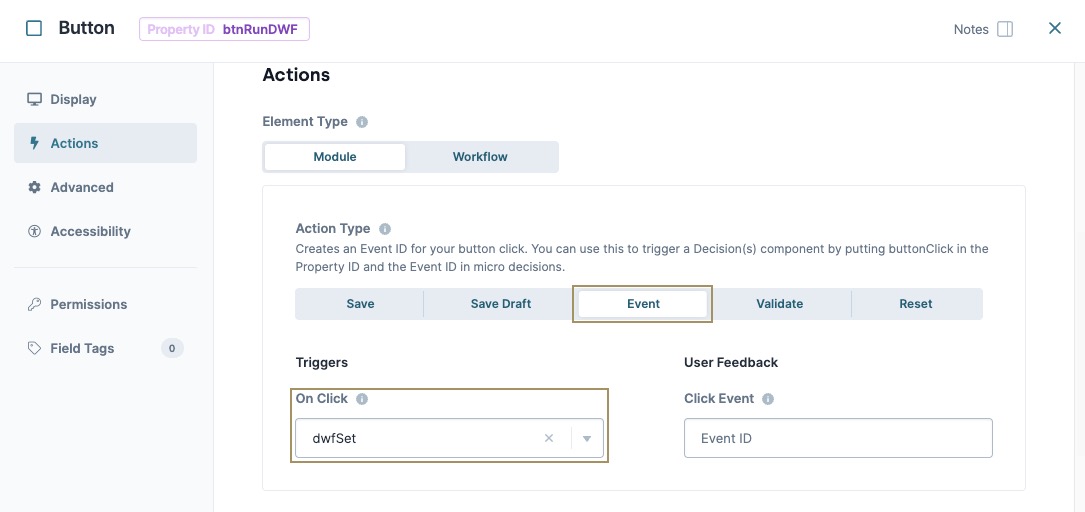
Task: Click the Property ID btnRunDWF field
Action: [x=224, y=30]
